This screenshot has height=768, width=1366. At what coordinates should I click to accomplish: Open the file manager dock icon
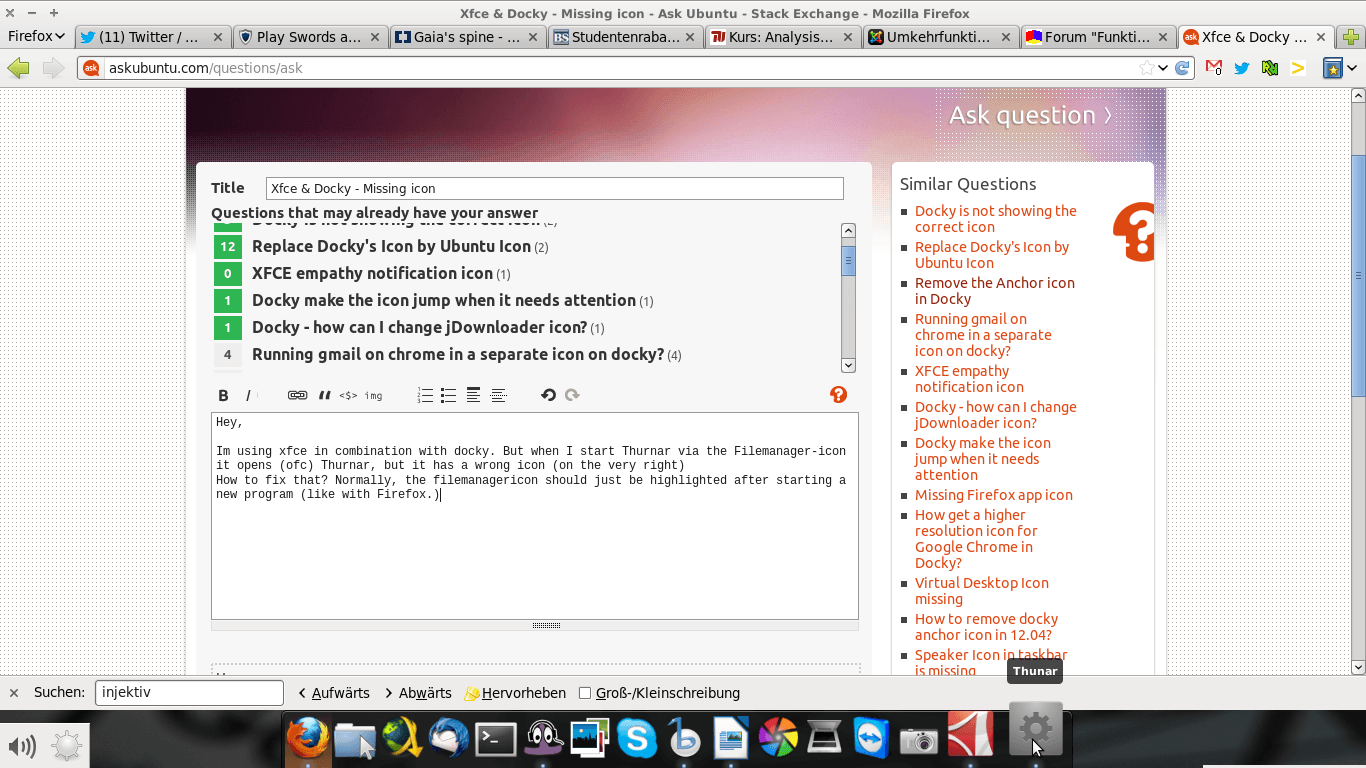[354, 740]
